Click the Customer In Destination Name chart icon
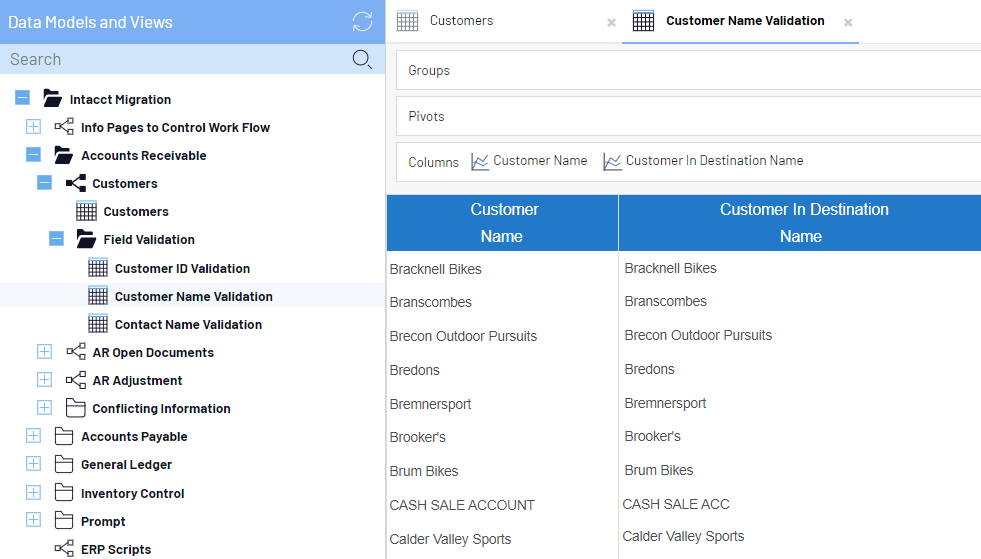 coord(612,161)
